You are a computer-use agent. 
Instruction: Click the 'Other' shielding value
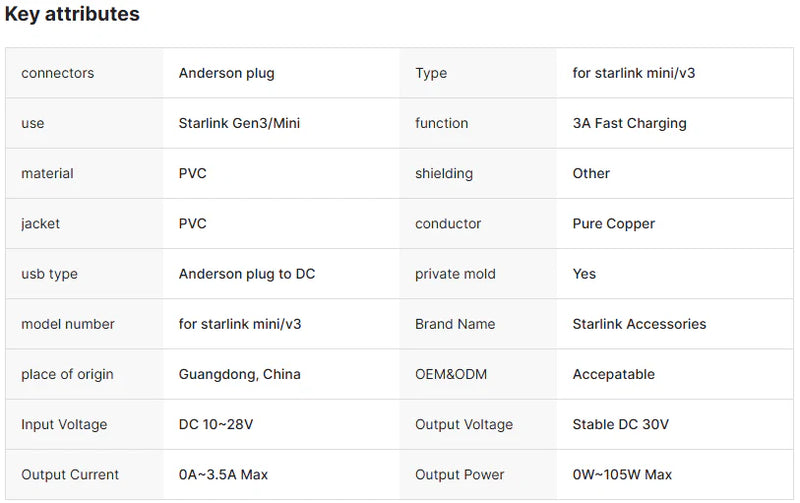591,173
